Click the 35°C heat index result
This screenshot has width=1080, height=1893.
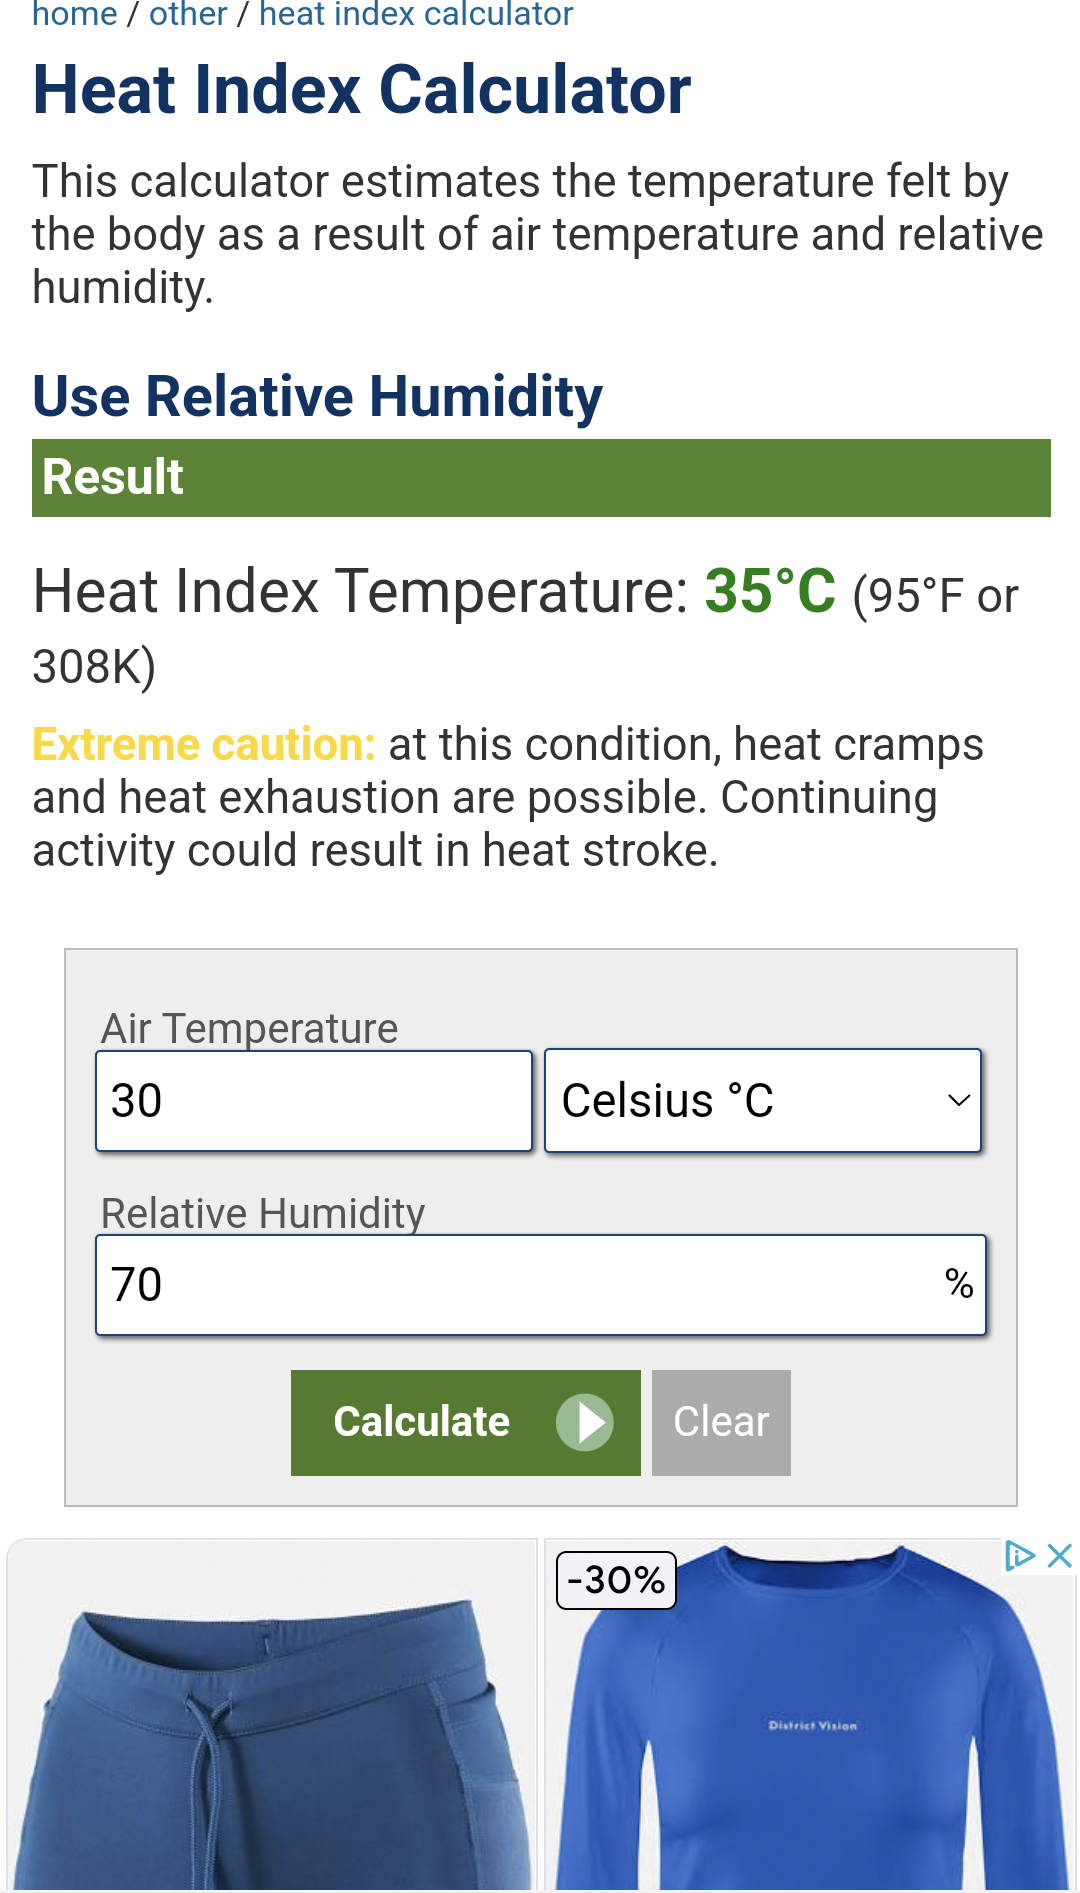(770, 591)
